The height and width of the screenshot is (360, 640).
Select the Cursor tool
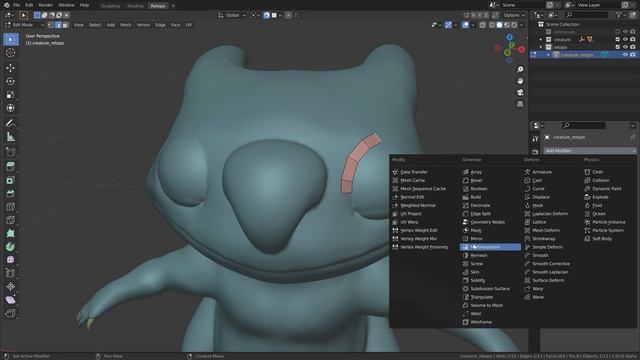tap(11, 53)
